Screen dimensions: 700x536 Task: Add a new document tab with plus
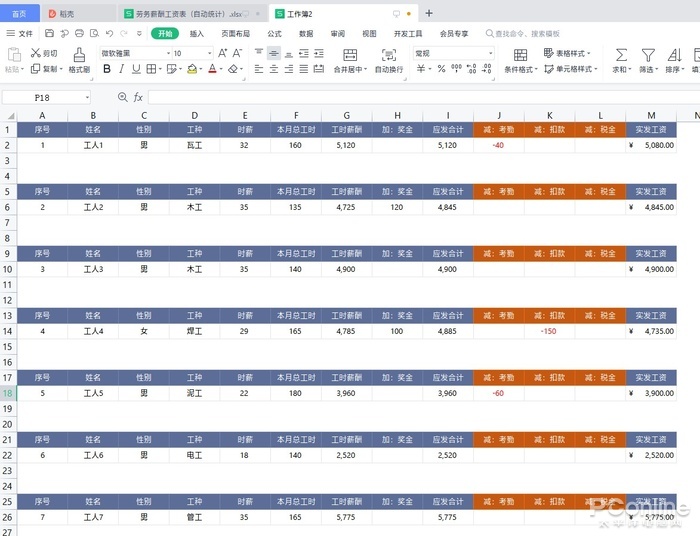pos(429,13)
